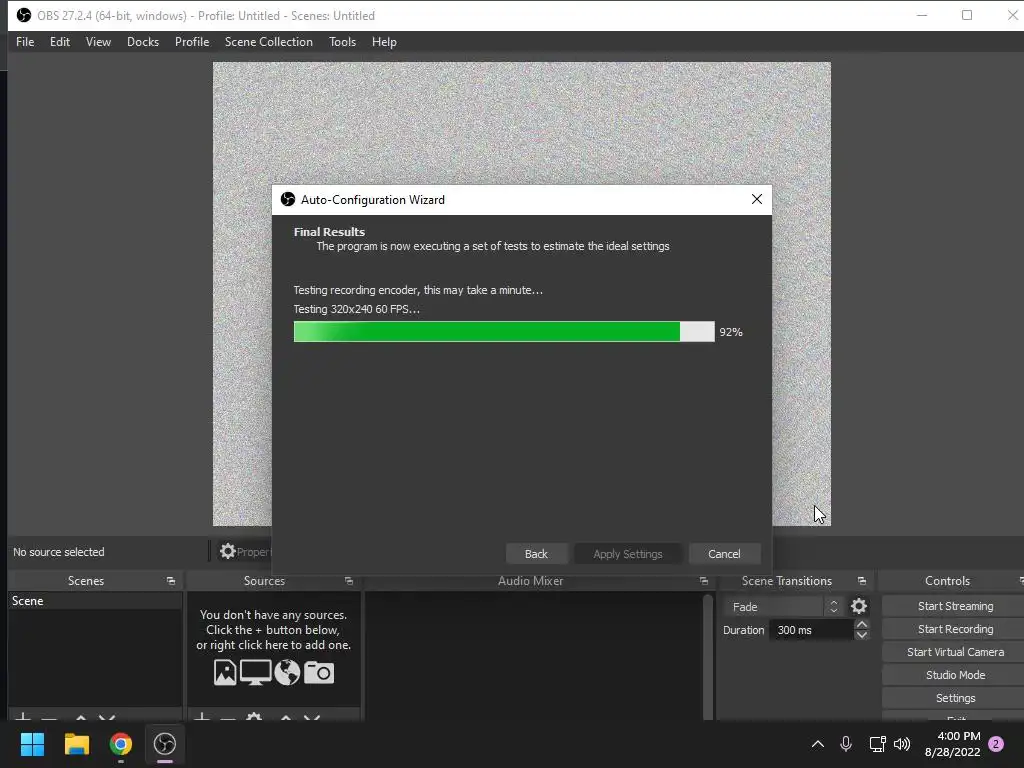Click the image source icon in the Sources hint
1024x768 pixels.
pyautogui.click(x=225, y=672)
